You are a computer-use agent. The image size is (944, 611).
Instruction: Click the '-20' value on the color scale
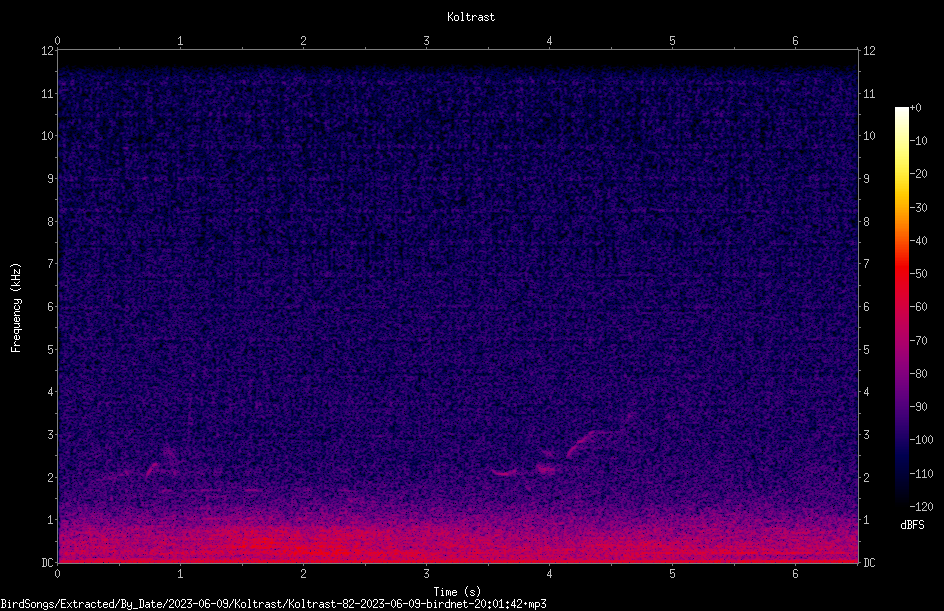[x=918, y=174]
